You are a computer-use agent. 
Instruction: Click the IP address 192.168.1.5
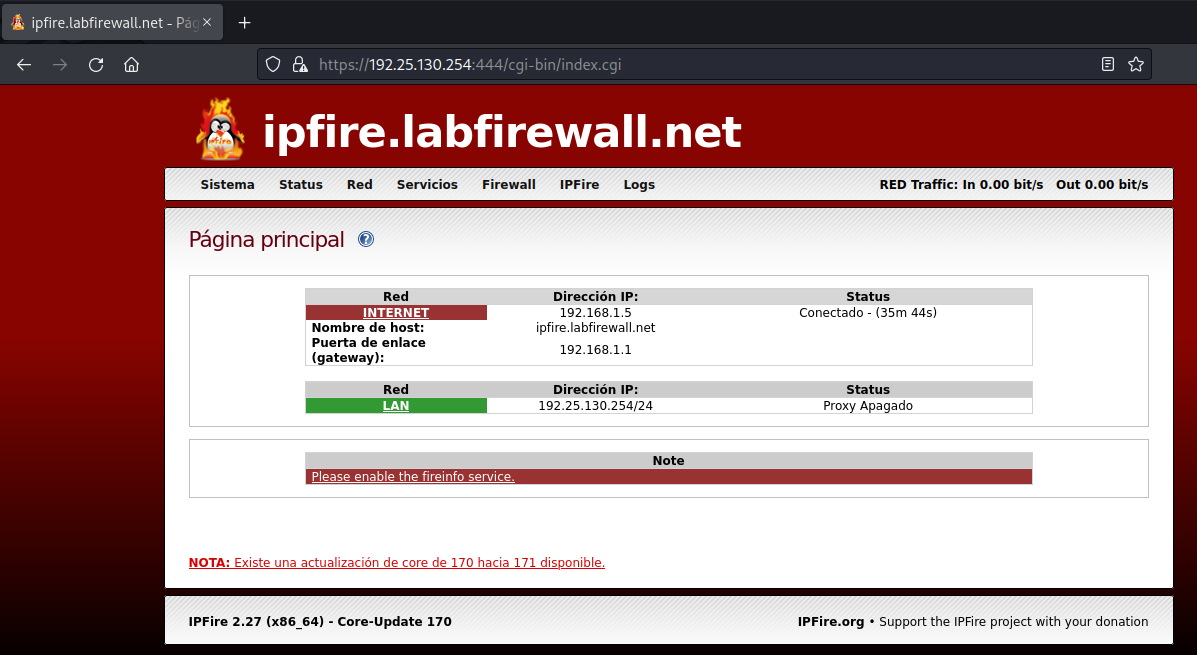click(x=595, y=313)
